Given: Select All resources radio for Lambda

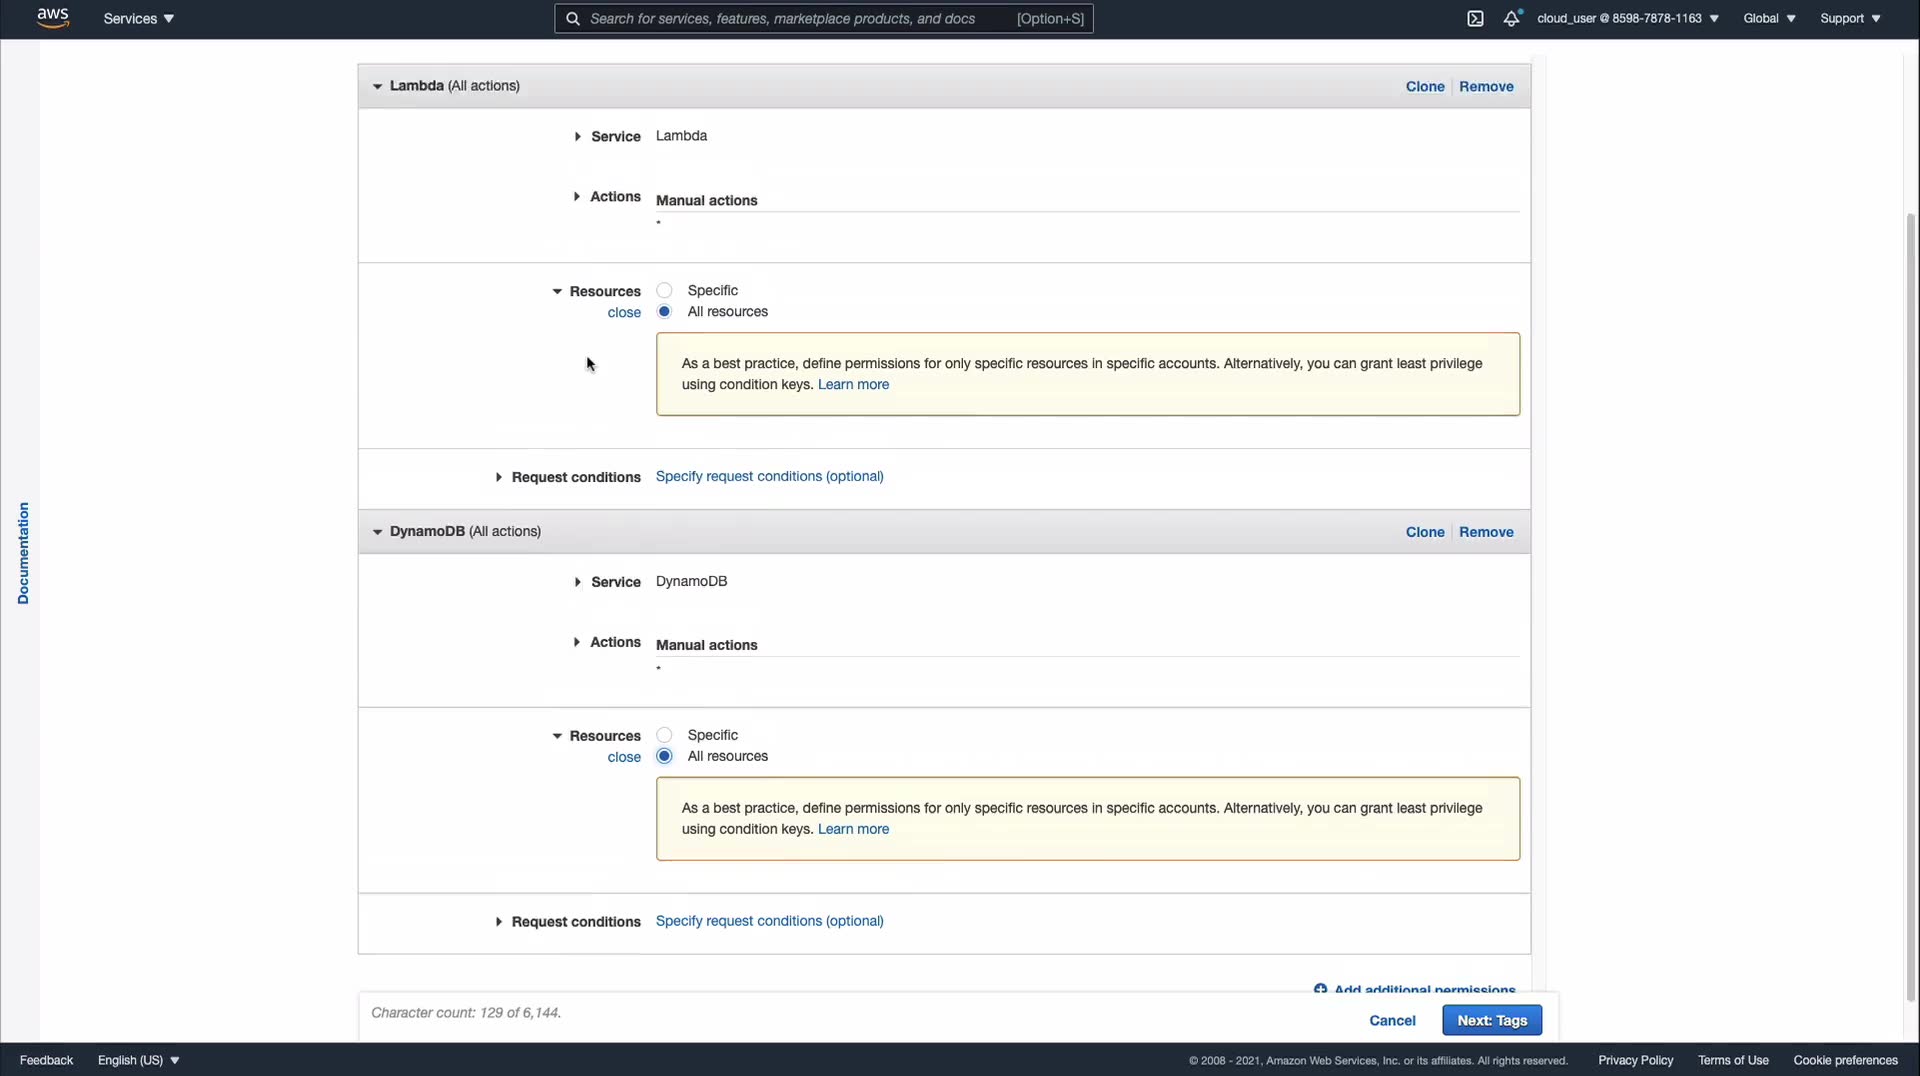Looking at the screenshot, I should click(x=664, y=312).
